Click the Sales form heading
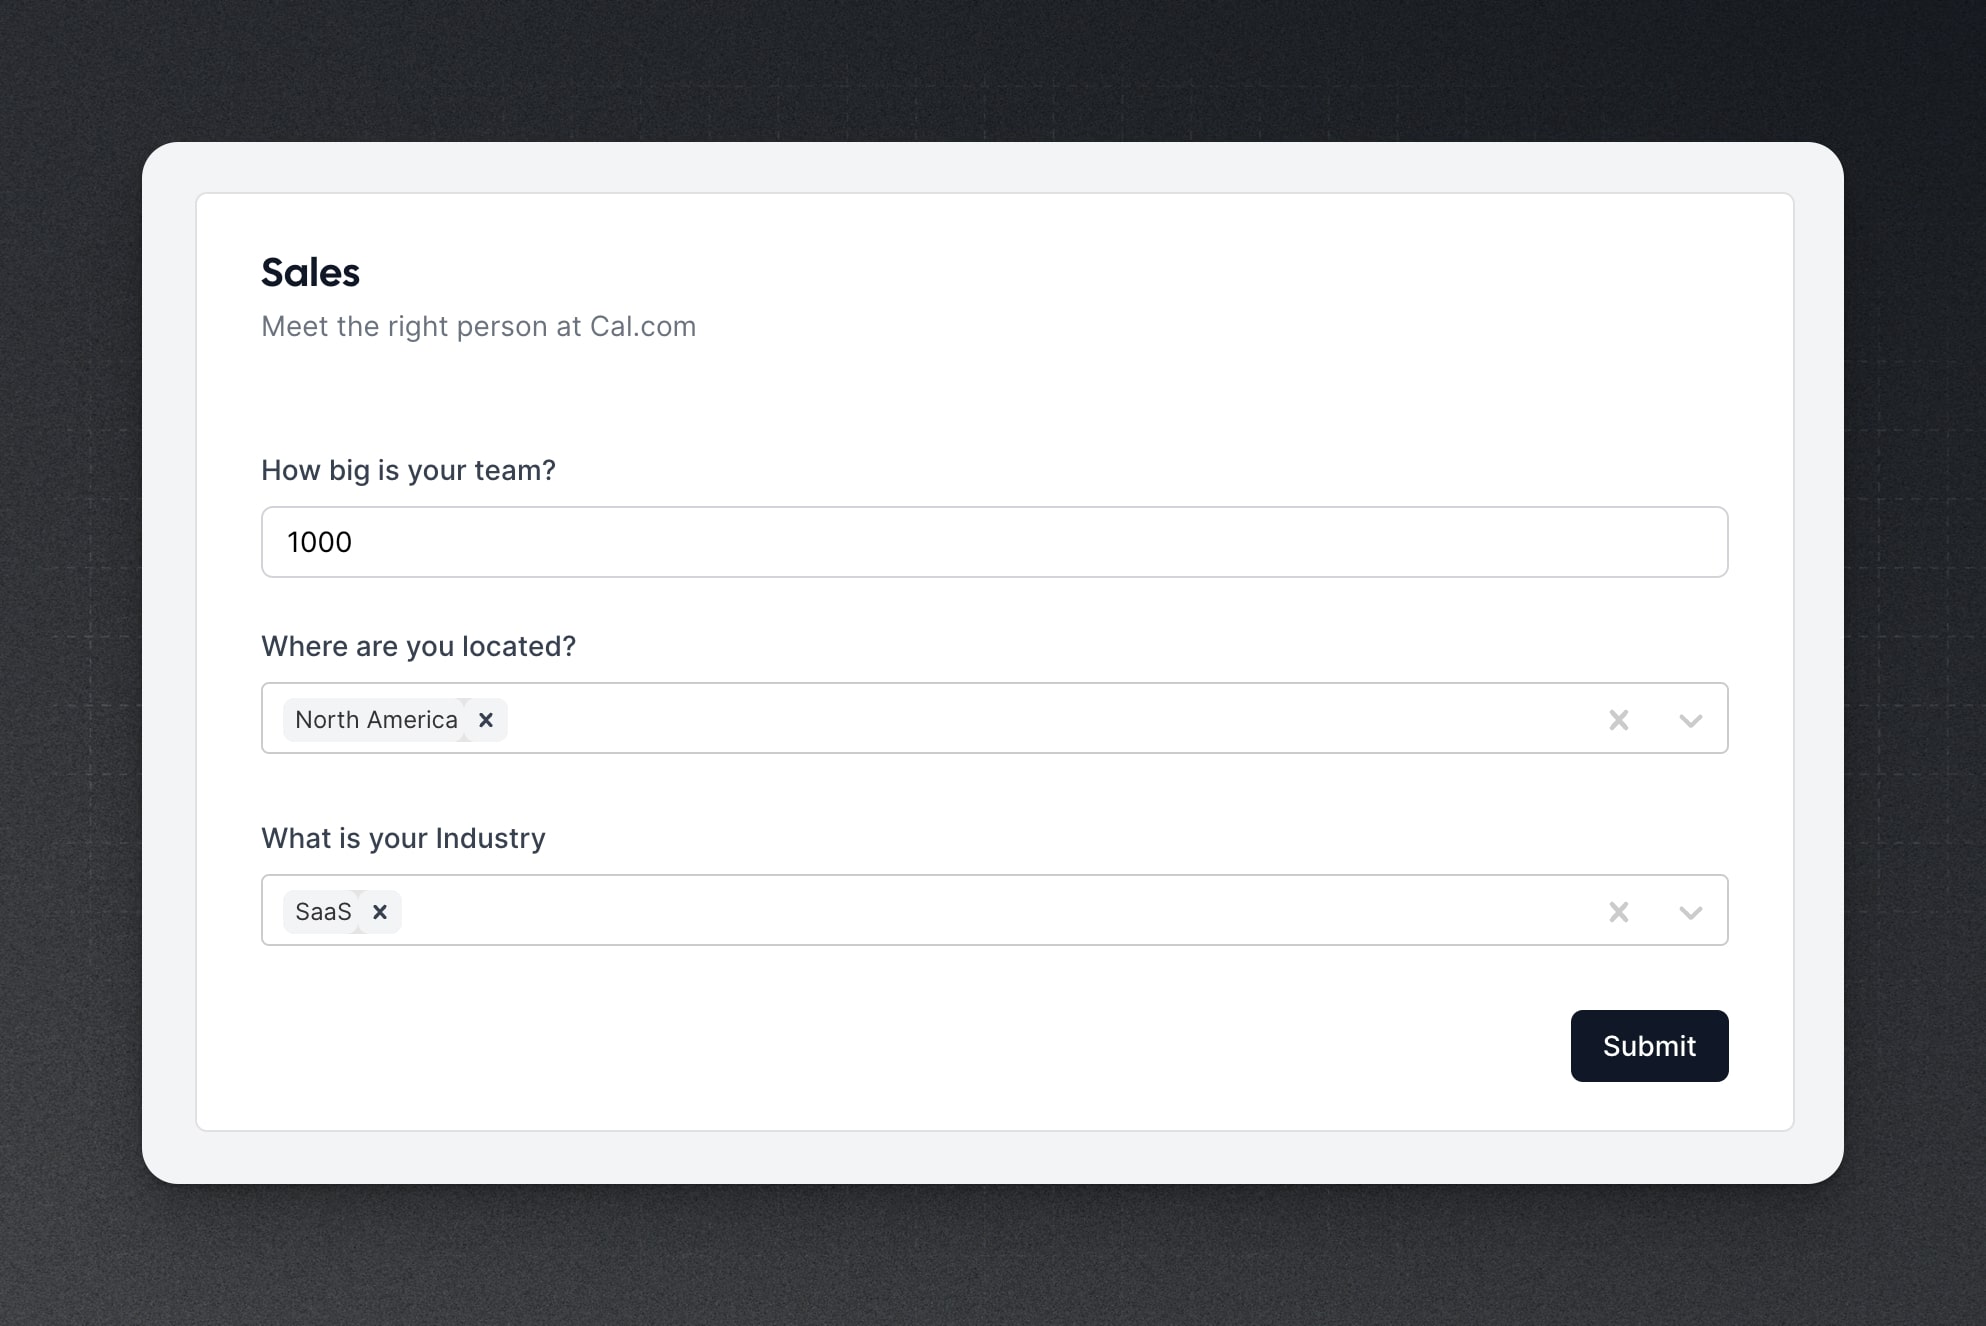Screen dimensions: 1986x1326 (310, 272)
